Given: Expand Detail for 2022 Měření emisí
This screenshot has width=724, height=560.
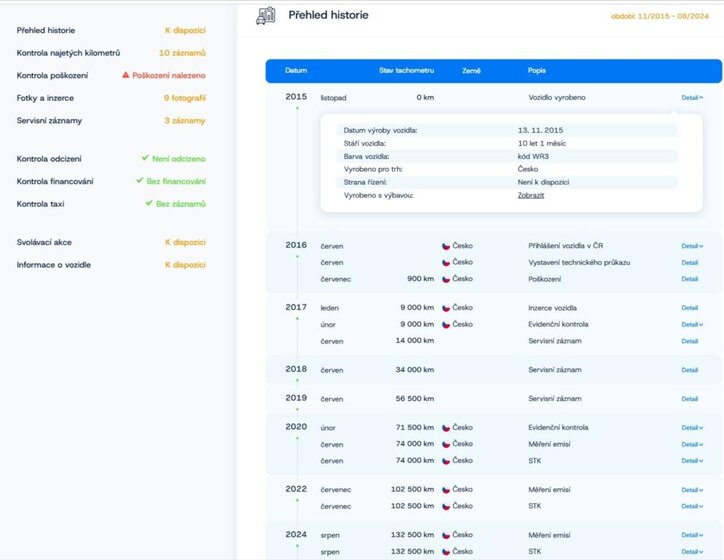Looking at the screenshot, I should 692,490.
